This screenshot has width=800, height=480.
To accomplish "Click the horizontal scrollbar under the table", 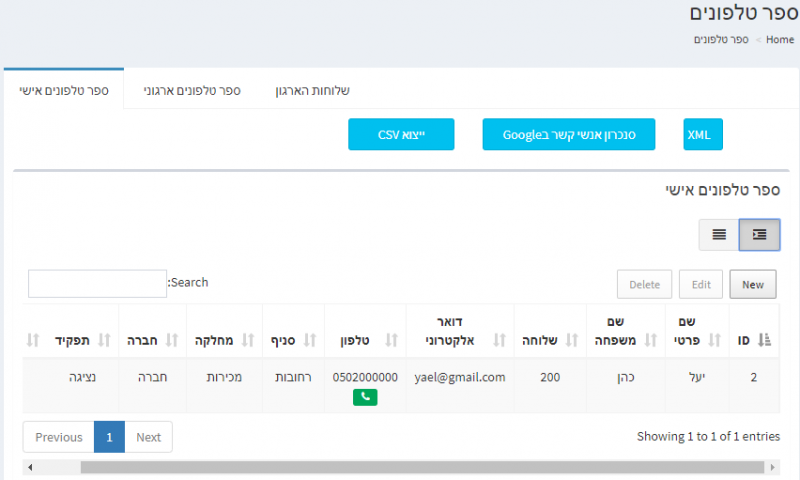I will (x=400, y=467).
